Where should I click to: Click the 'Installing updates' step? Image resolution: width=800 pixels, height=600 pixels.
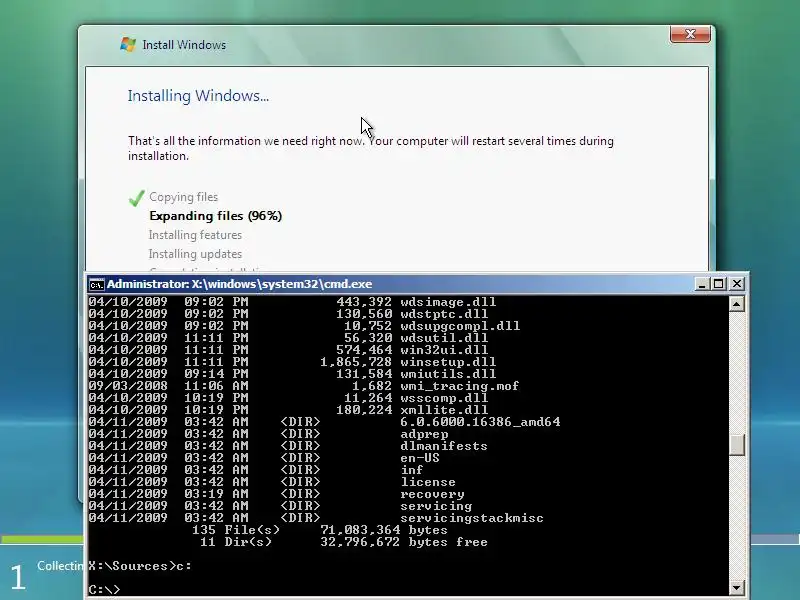click(195, 254)
